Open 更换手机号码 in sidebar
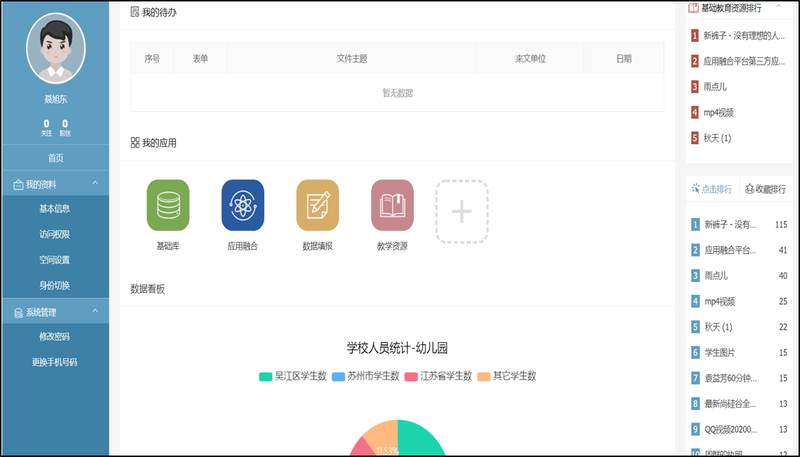 (55, 362)
